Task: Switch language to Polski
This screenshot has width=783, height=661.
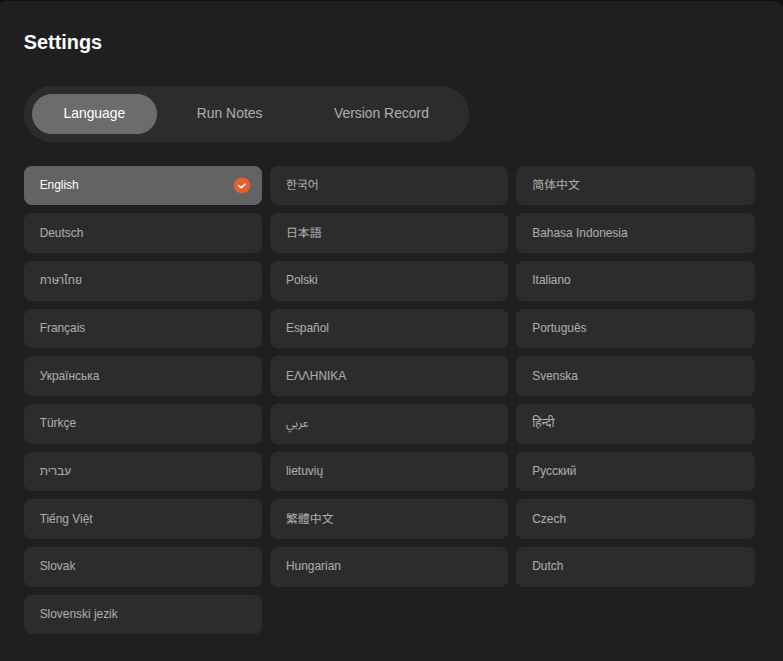Action: point(388,280)
